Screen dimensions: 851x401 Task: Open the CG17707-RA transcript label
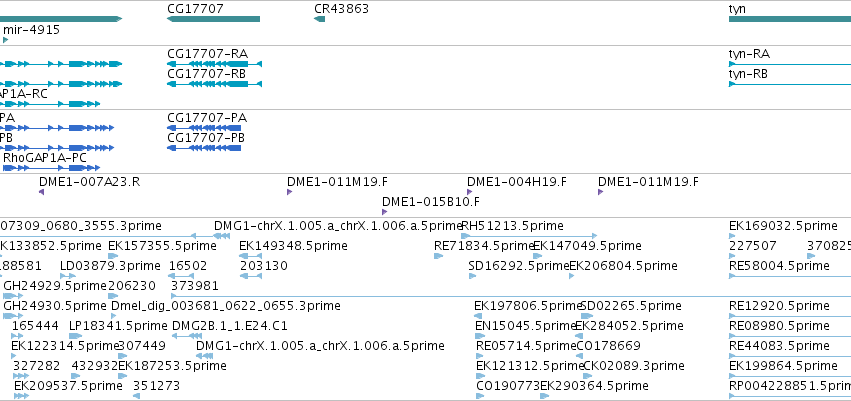click(x=207, y=54)
